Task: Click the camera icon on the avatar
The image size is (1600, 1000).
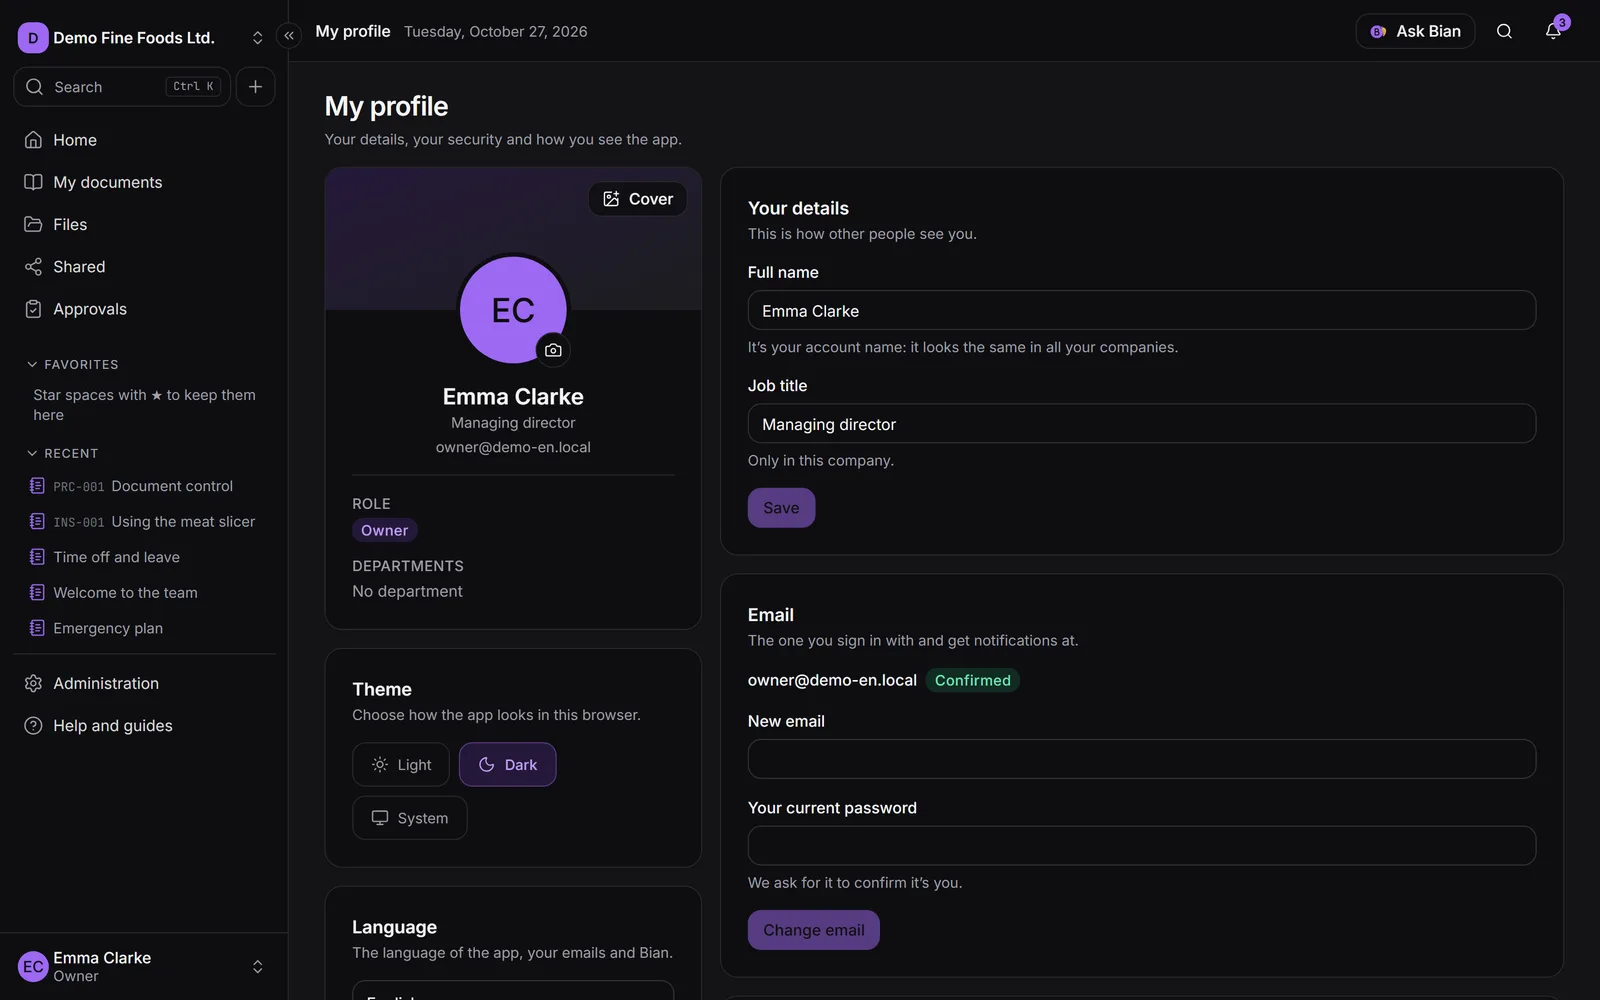Action: (x=553, y=350)
